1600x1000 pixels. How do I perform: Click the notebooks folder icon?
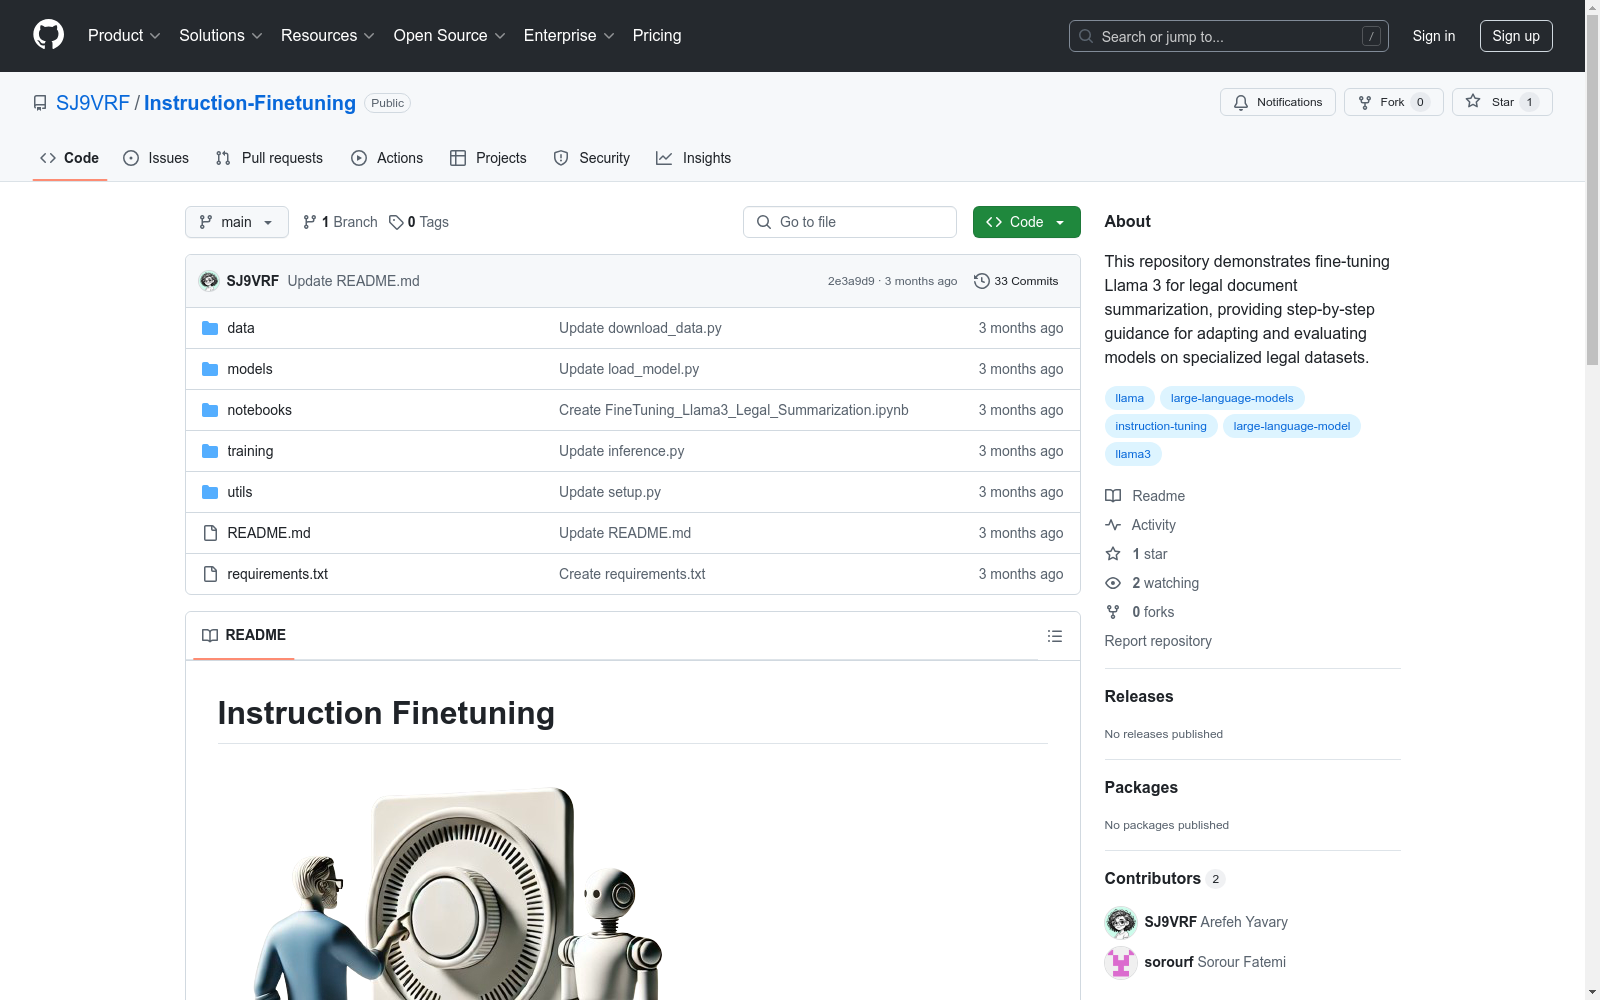click(210, 410)
